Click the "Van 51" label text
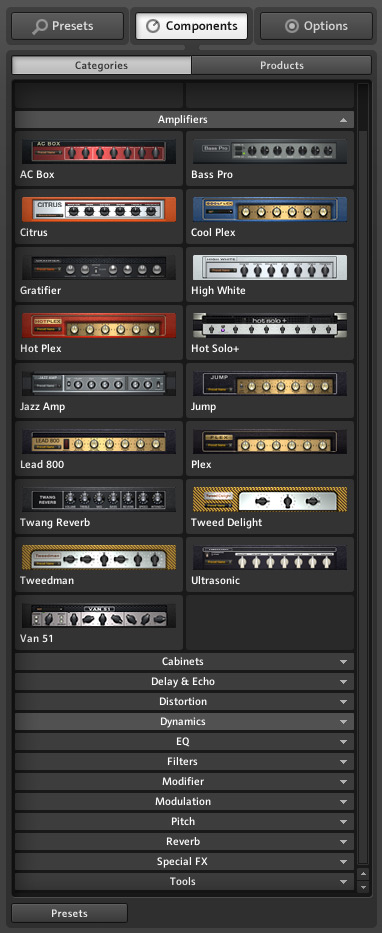382x933 pixels. coord(36,639)
